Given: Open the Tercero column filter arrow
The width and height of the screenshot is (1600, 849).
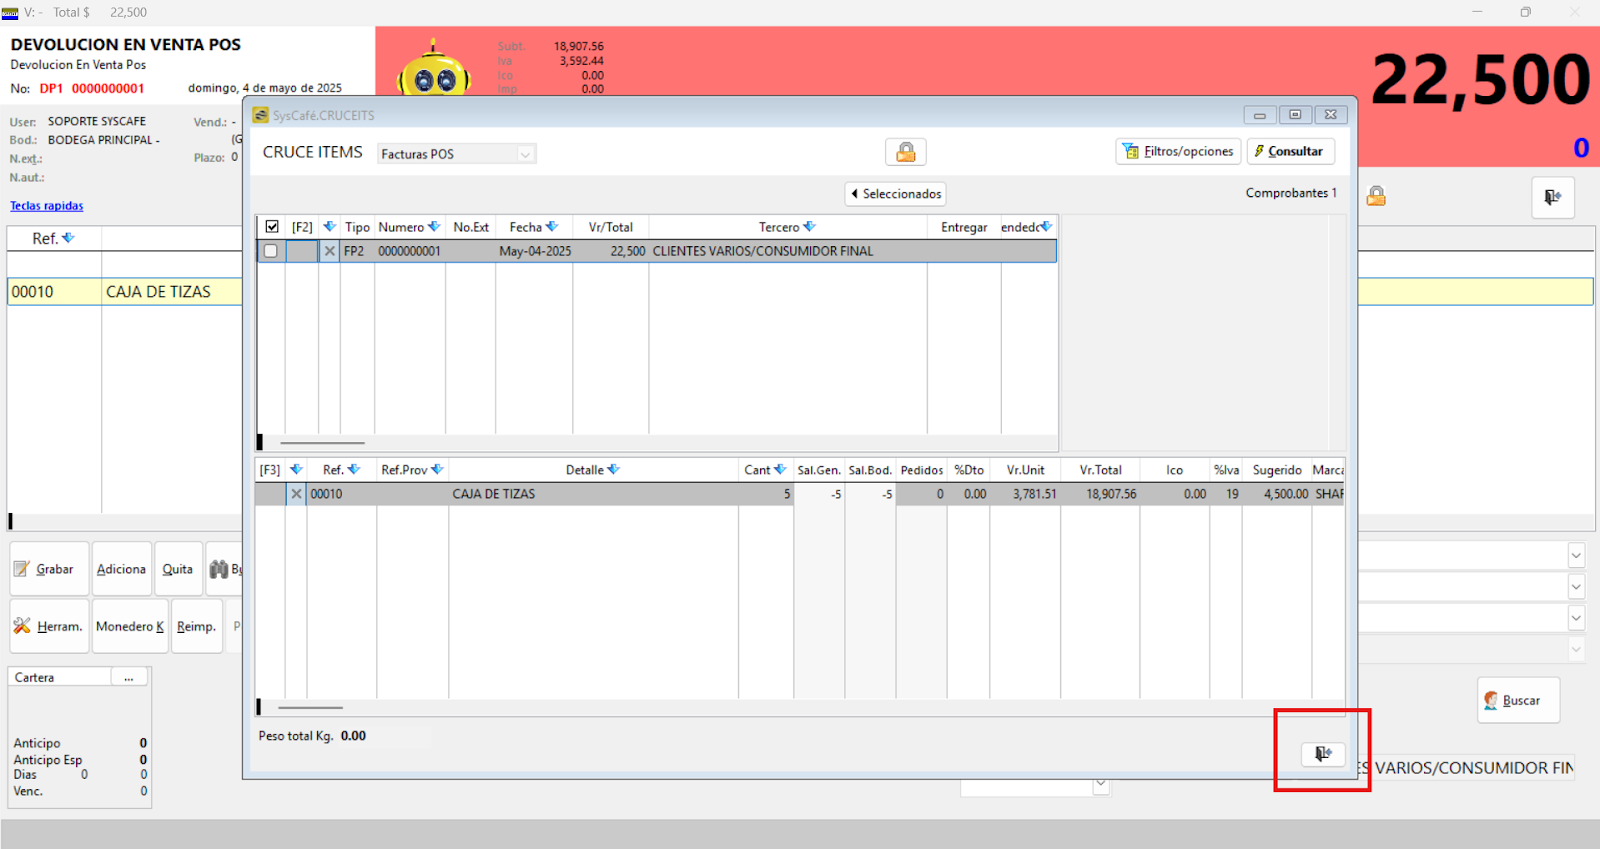Looking at the screenshot, I should [x=809, y=227].
